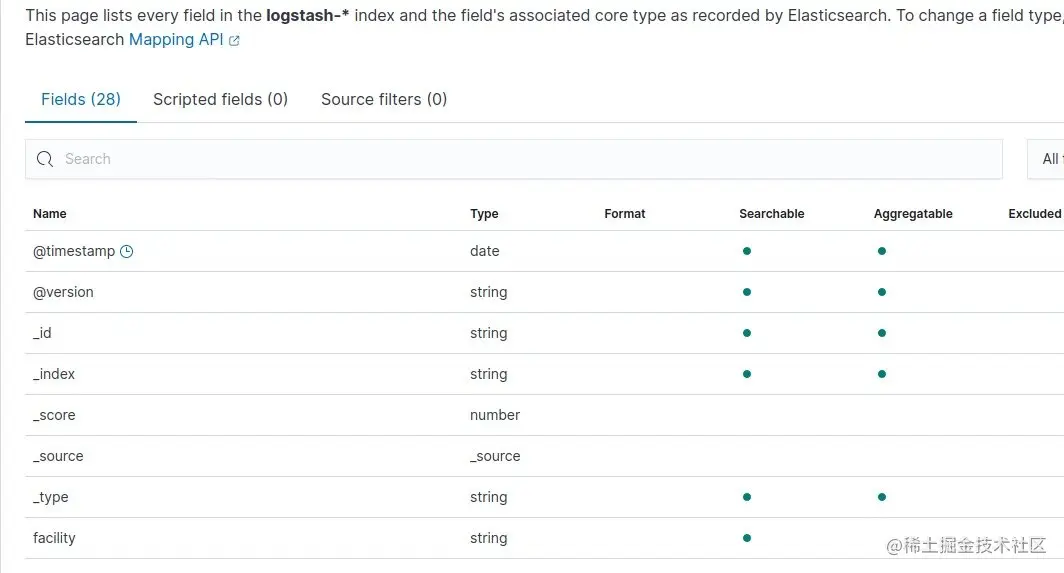Click the Searchable dot in the @timestamp row
The height and width of the screenshot is (573, 1064).
(x=747, y=251)
